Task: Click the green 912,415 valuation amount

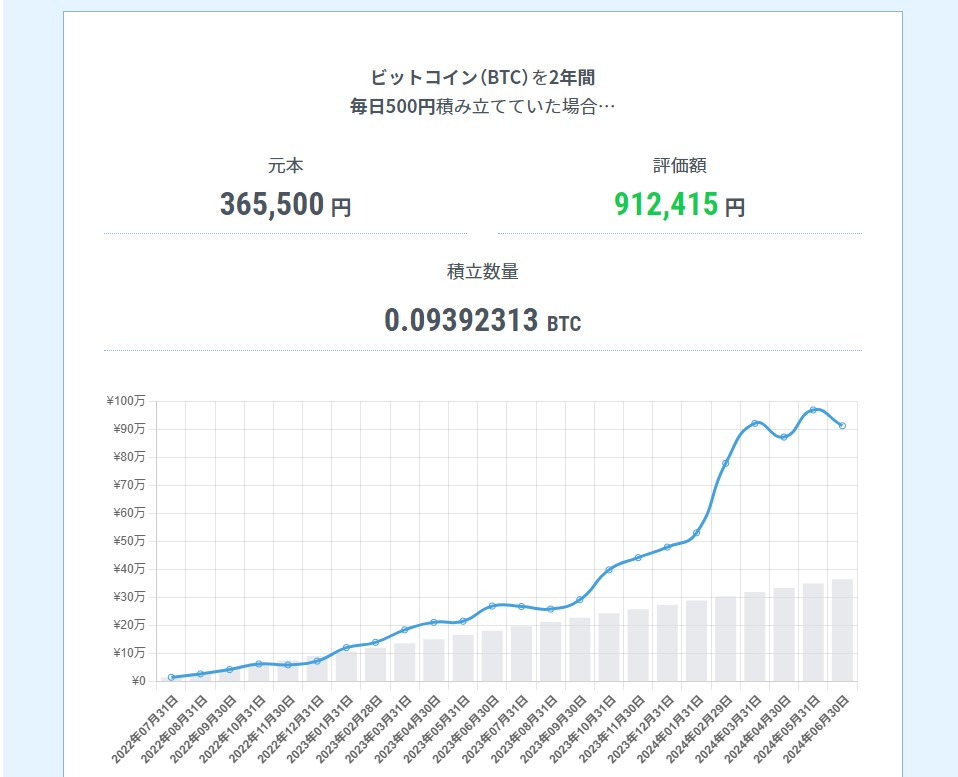Action: click(x=666, y=205)
